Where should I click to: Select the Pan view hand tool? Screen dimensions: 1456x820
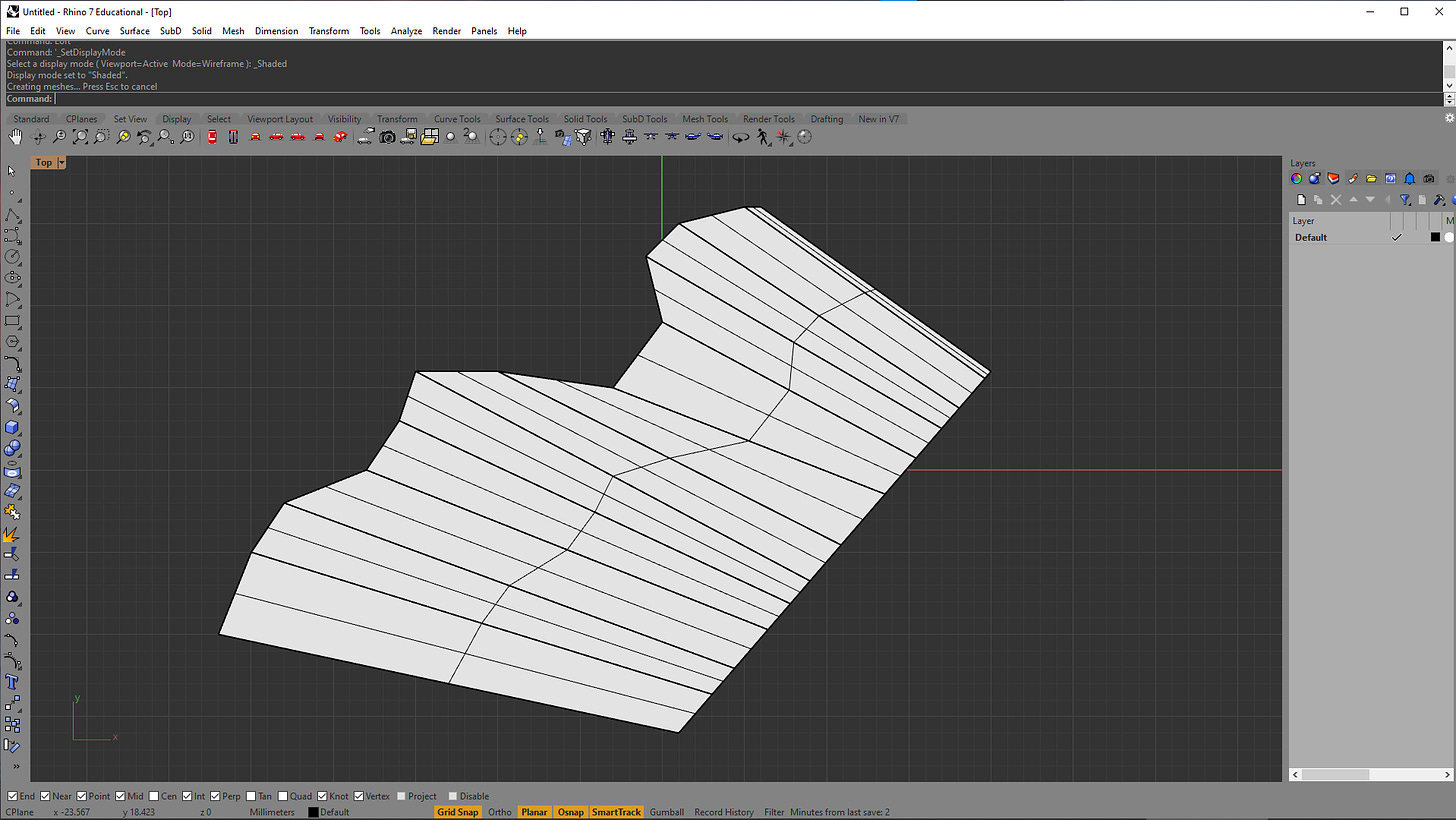(17, 137)
